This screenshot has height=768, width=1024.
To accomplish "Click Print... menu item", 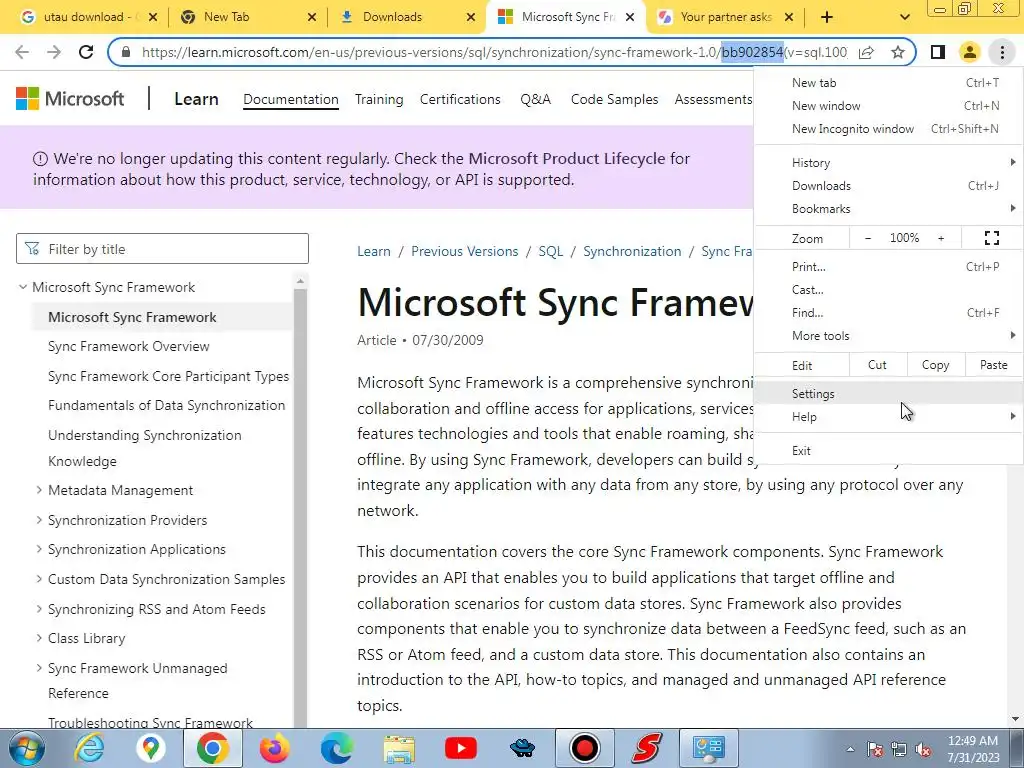I will pyautogui.click(x=889, y=266).
